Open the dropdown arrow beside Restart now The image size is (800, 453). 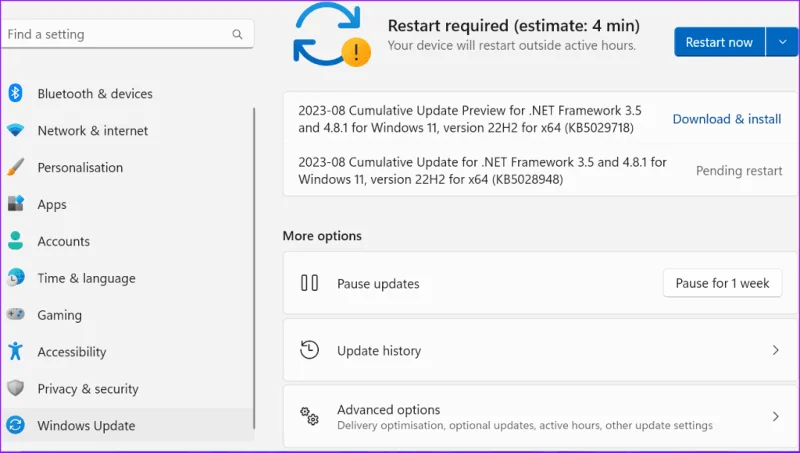point(782,42)
